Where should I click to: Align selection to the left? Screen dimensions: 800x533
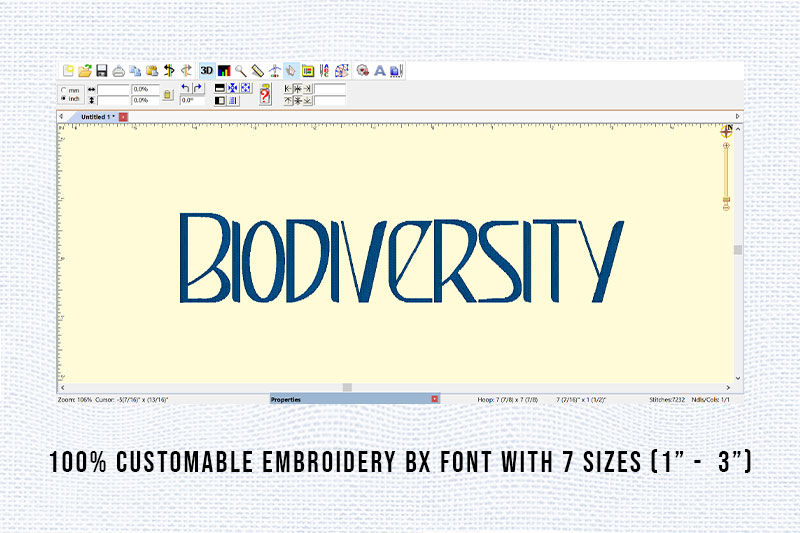288,89
